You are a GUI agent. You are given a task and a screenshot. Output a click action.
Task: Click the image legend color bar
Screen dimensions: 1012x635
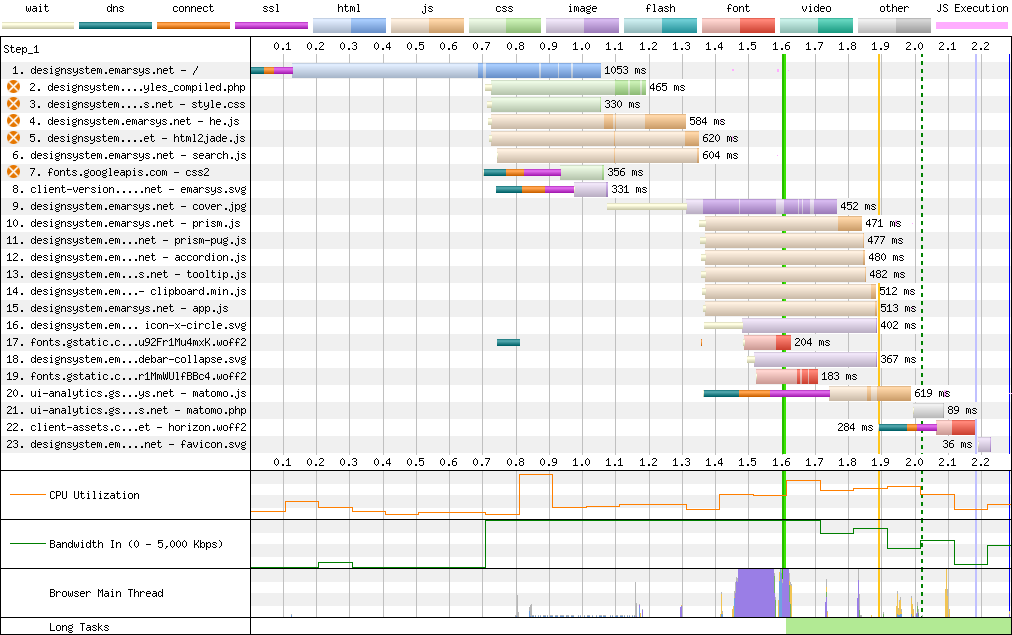tap(583, 26)
